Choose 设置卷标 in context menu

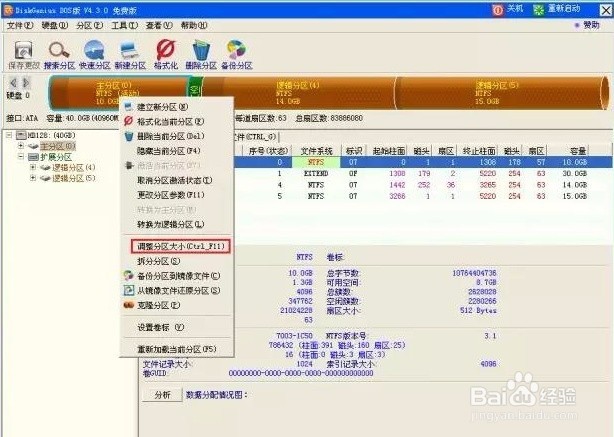click(177, 327)
